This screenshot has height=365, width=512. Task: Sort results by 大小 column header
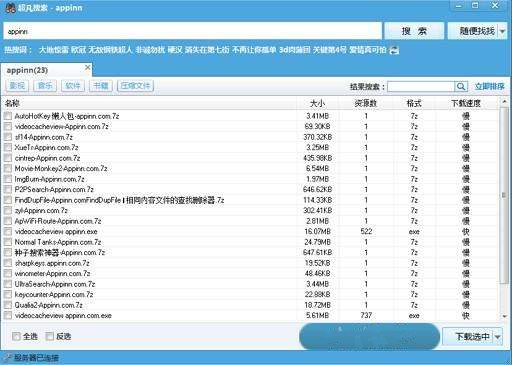tap(317, 103)
